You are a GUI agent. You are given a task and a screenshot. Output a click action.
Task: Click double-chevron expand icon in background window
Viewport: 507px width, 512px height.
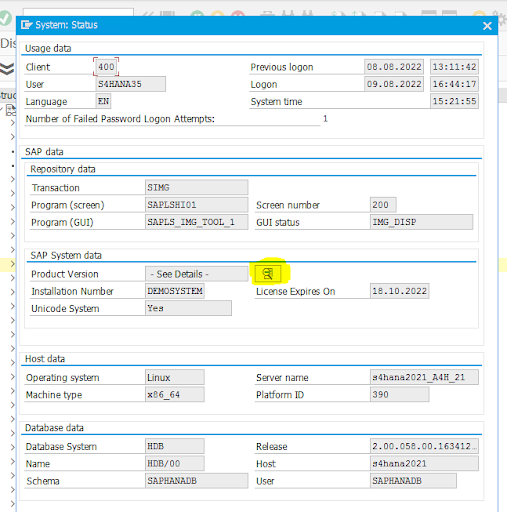click(x=7, y=69)
